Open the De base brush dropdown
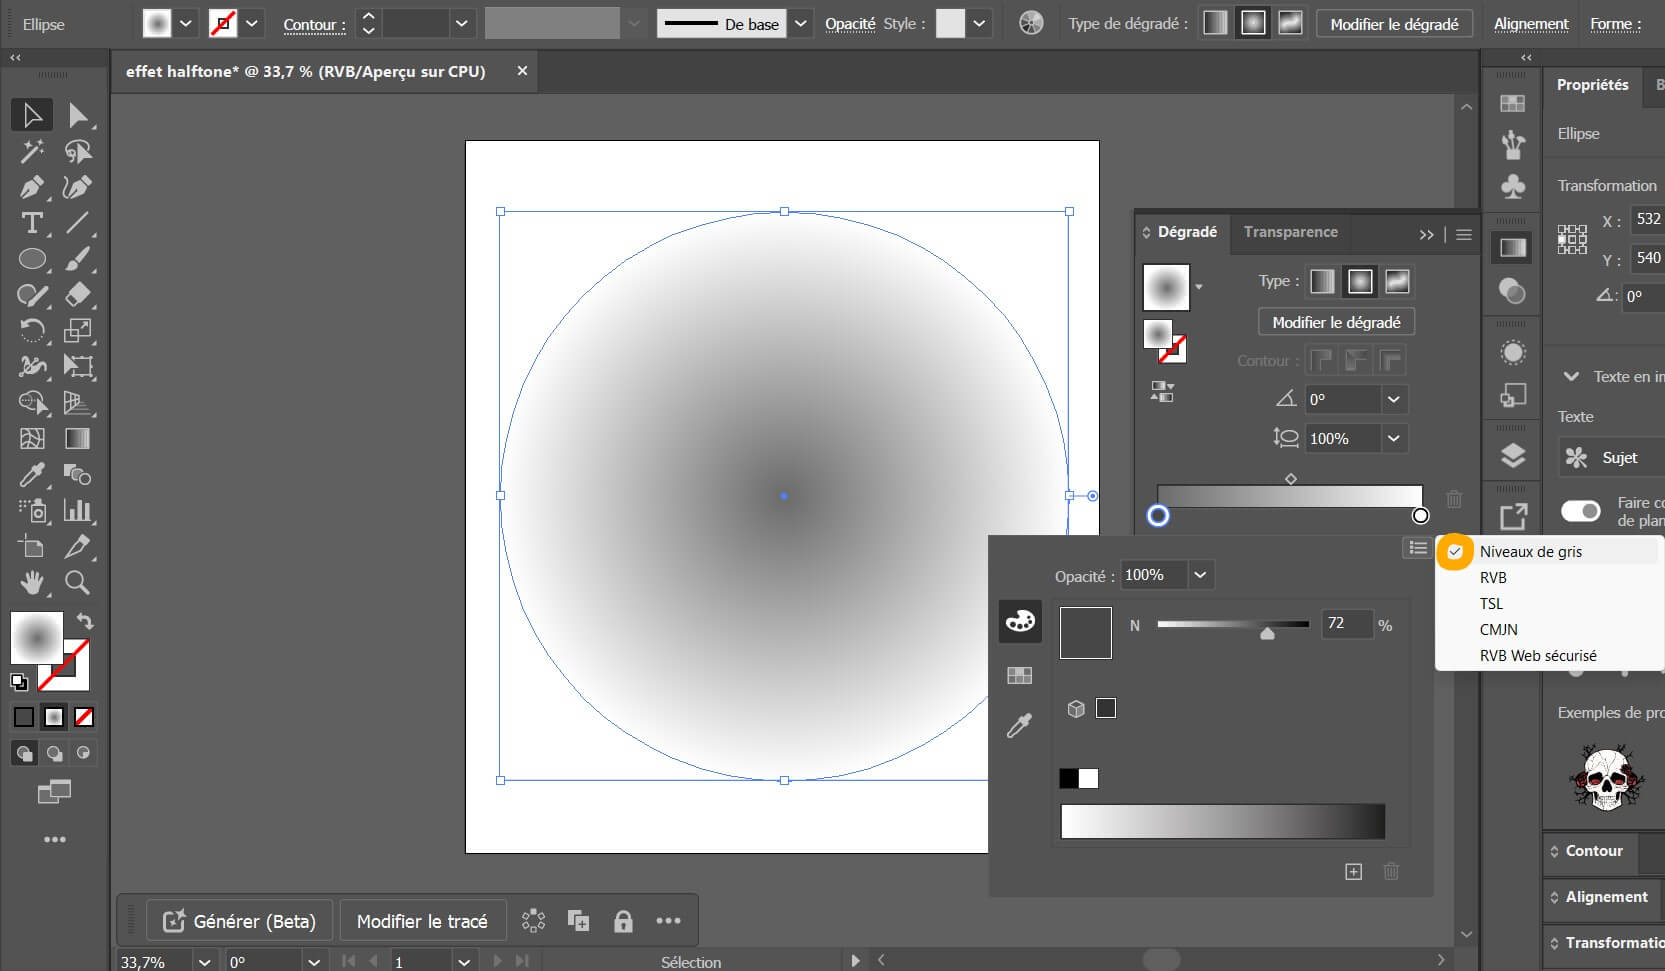Screen dimensions: 1665x971 (801, 23)
